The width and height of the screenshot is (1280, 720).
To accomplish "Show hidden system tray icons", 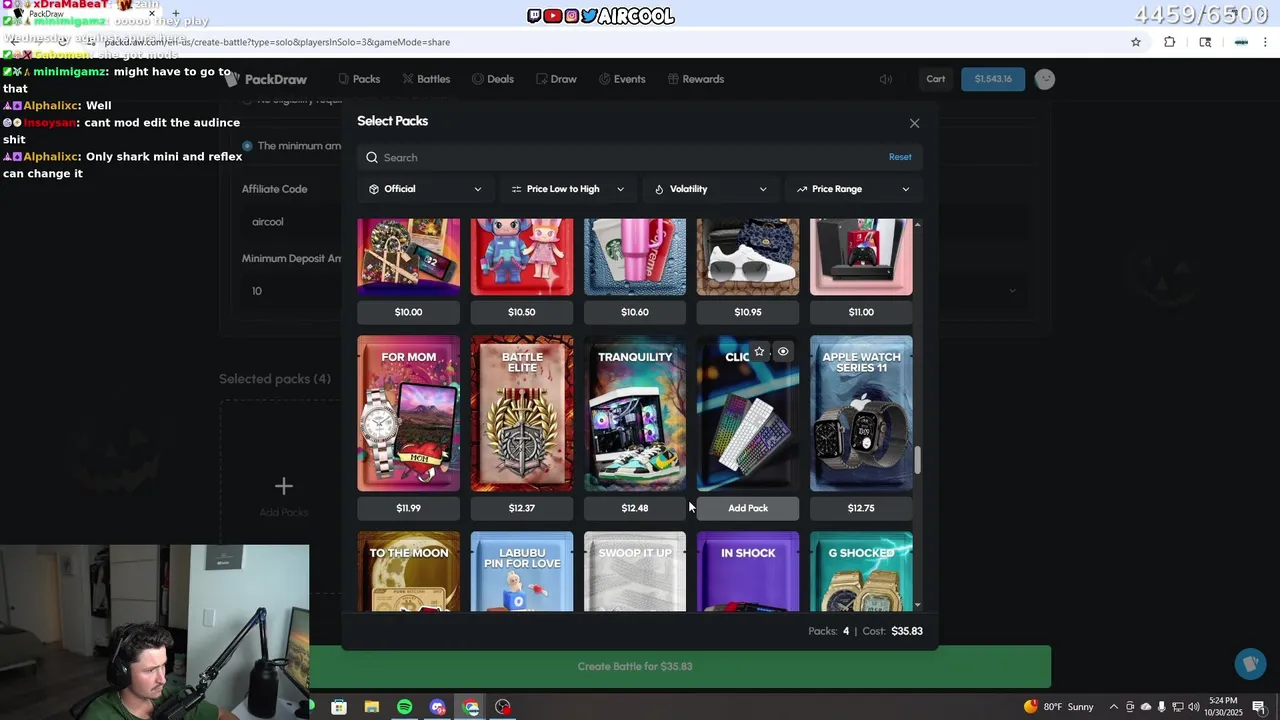I will point(1114,707).
